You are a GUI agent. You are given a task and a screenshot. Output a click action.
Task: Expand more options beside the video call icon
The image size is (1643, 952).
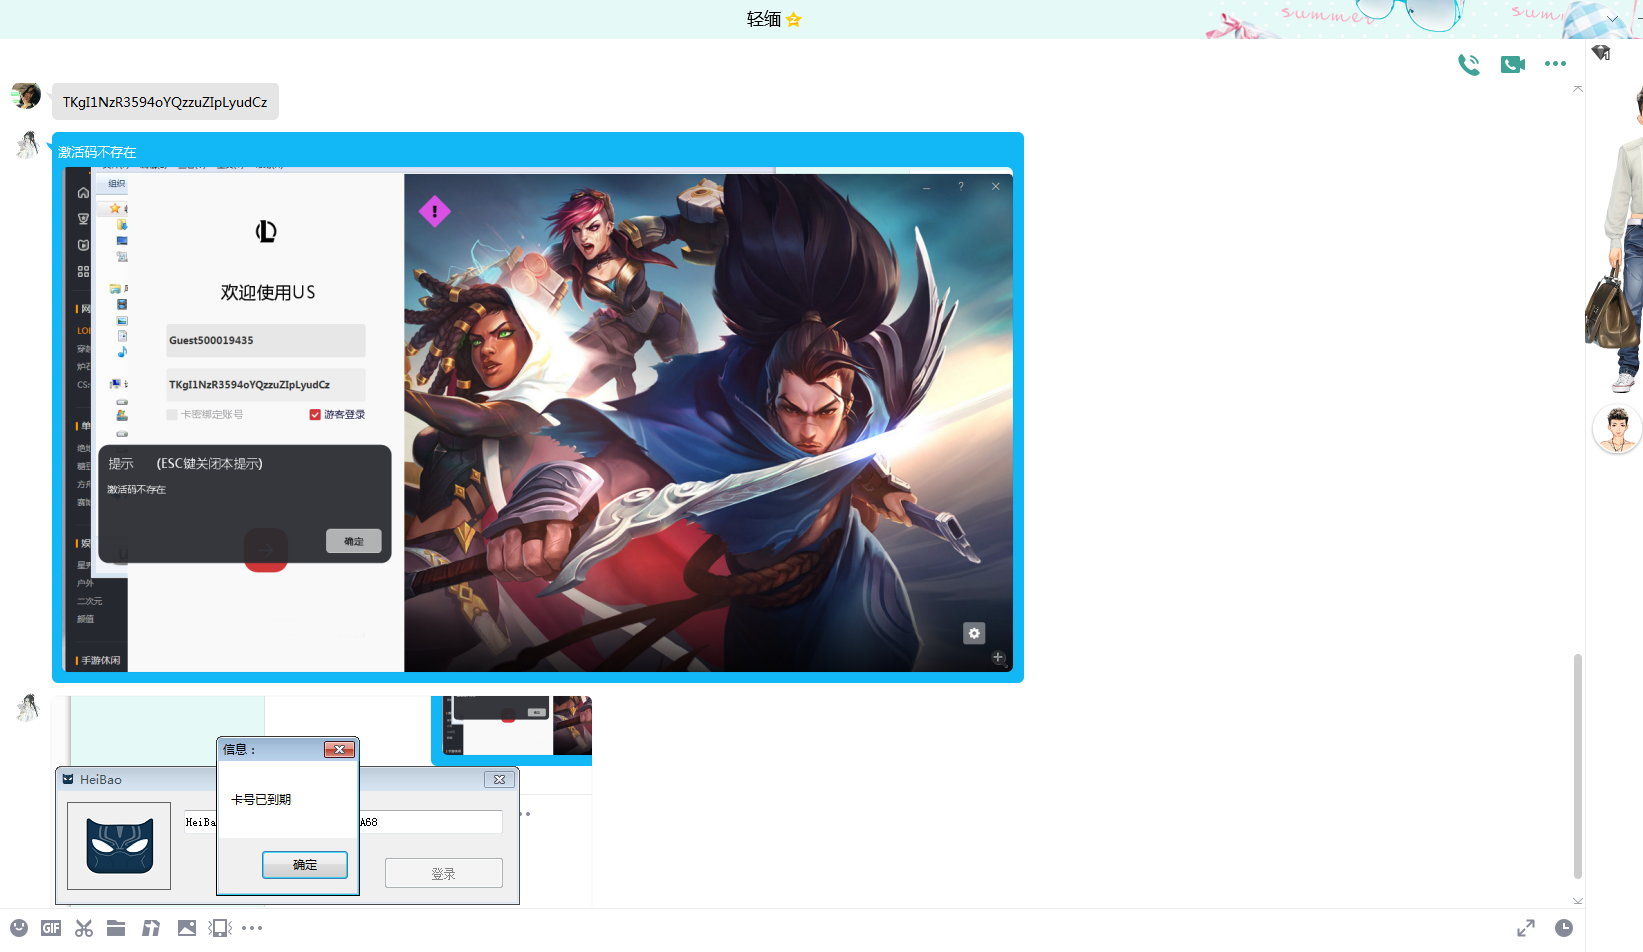click(x=1555, y=64)
